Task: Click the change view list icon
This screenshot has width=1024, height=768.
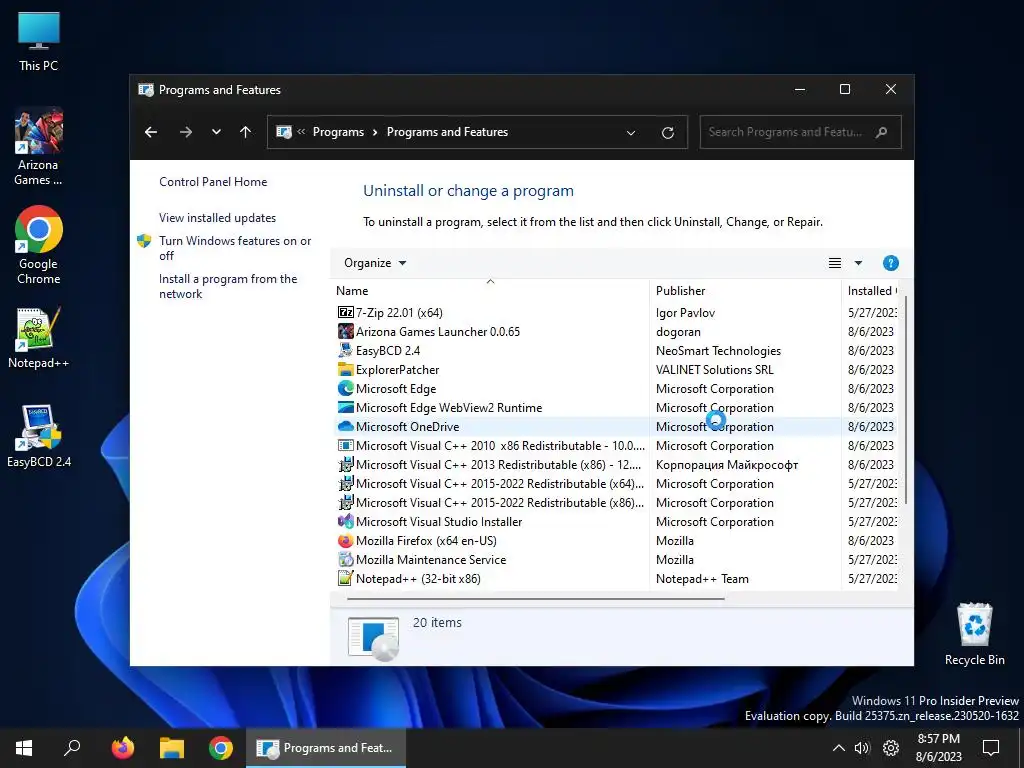Action: pyautogui.click(x=835, y=263)
